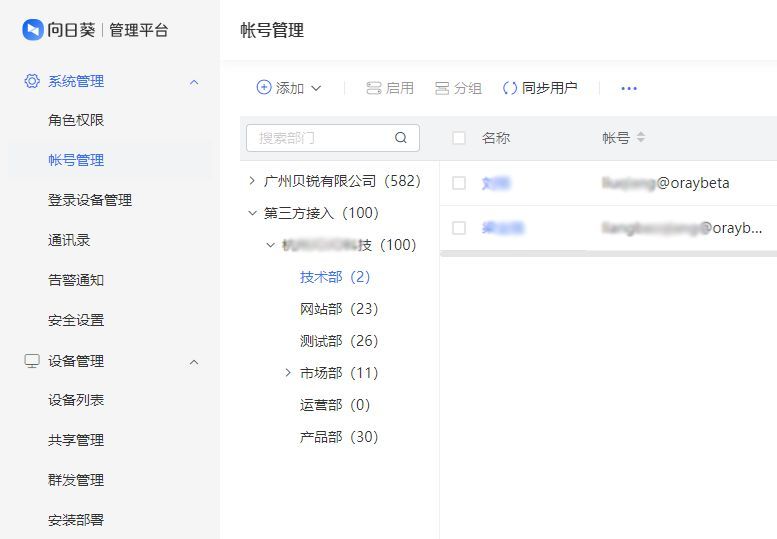Image resolution: width=777 pixels, height=539 pixels.
Task: Click the 添加 button
Action: point(289,88)
